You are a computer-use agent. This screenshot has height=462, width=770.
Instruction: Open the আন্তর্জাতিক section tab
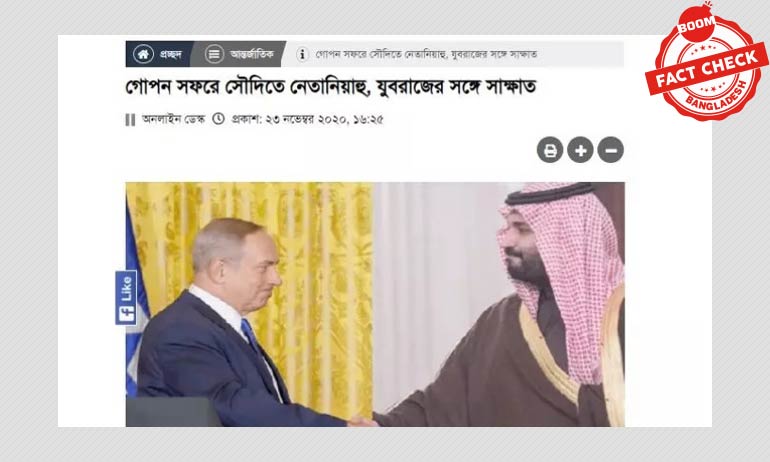pos(251,54)
